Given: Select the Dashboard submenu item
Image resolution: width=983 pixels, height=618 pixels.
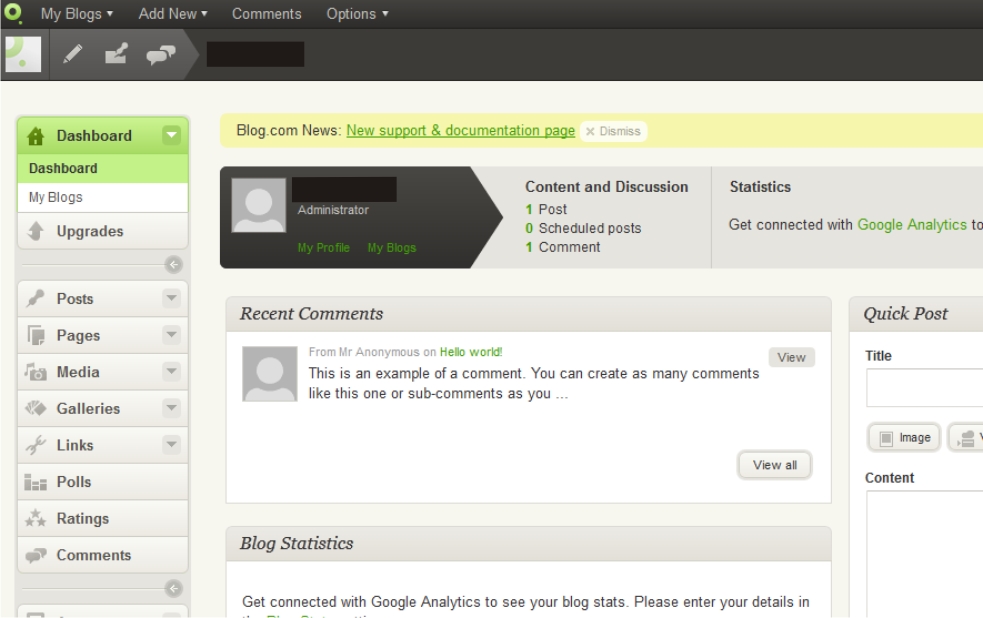Looking at the screenshot, I should coord(103,169).
